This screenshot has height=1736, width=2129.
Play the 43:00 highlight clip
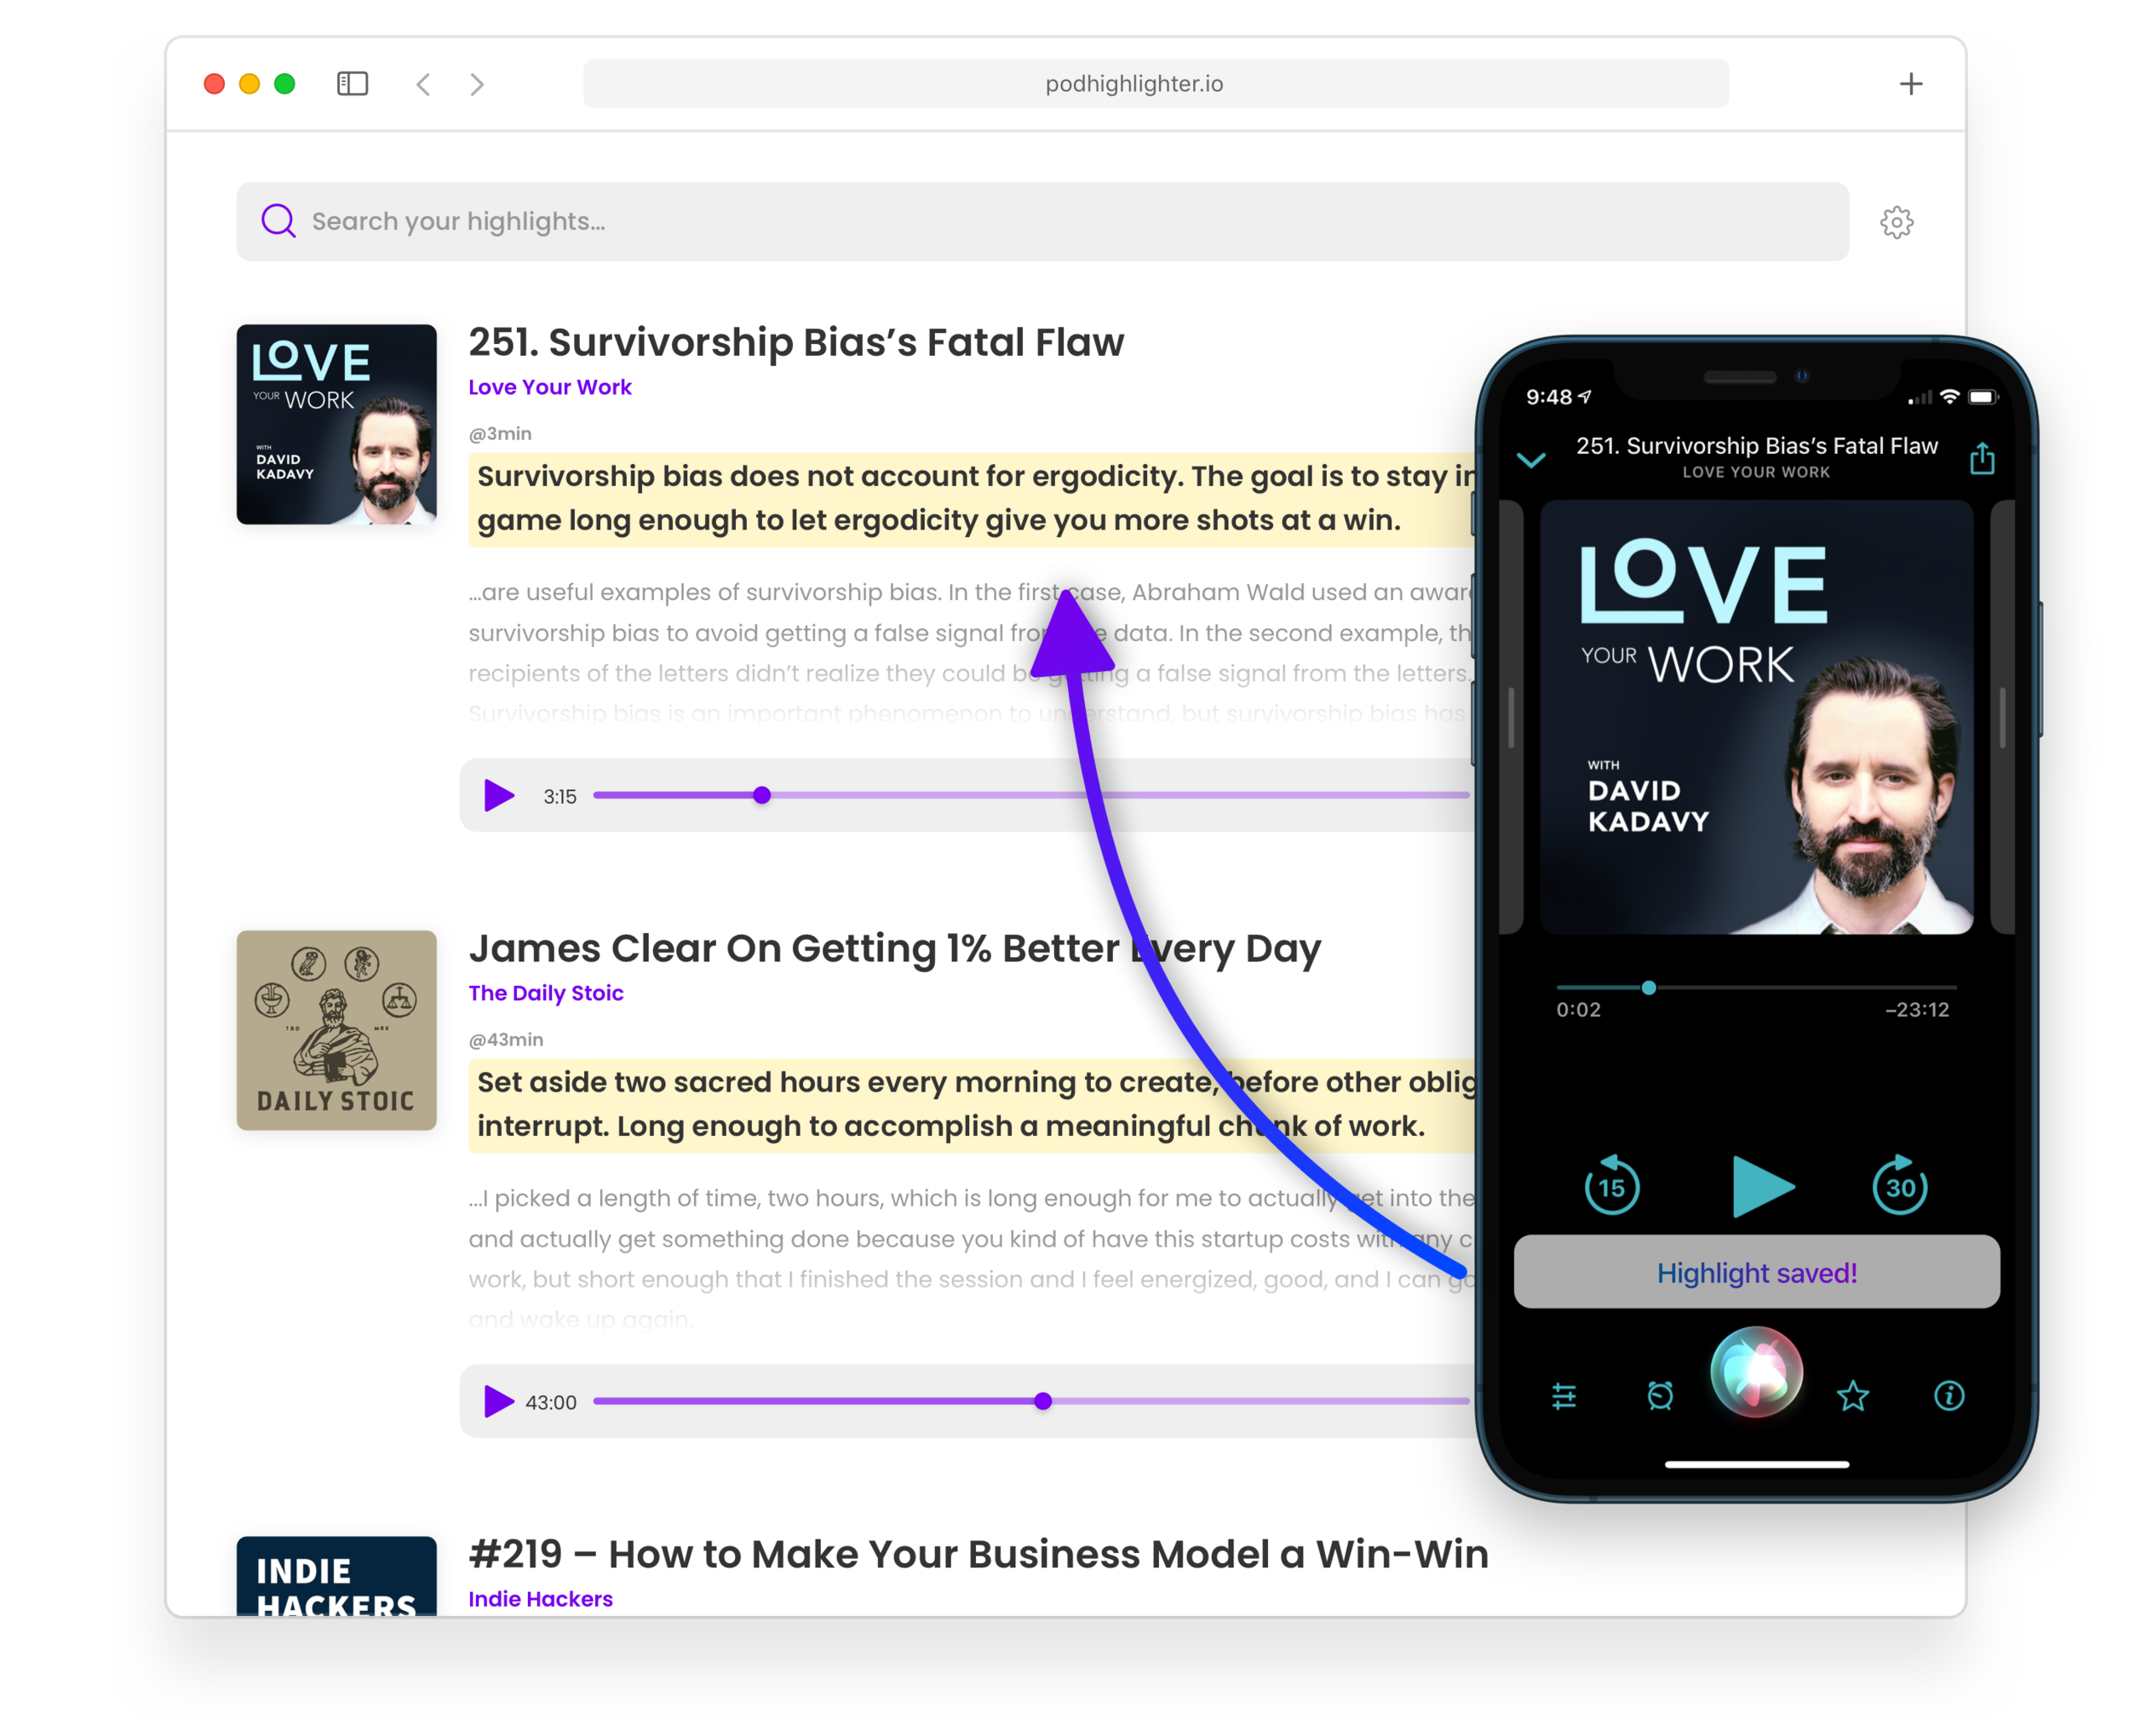click(498, 1402)
